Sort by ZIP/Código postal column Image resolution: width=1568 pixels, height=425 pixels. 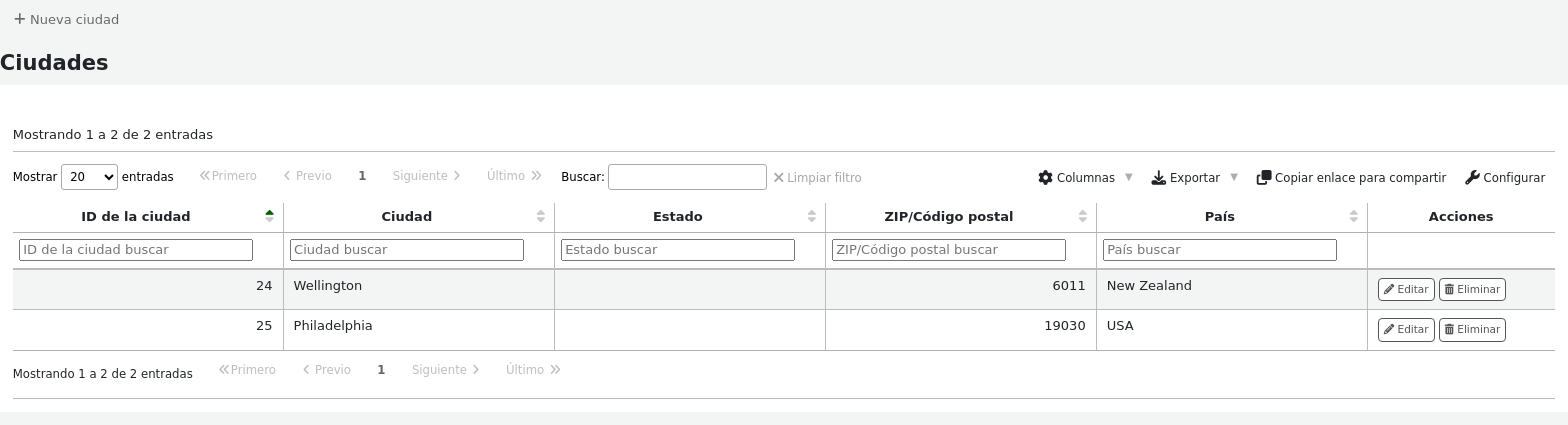948,216
